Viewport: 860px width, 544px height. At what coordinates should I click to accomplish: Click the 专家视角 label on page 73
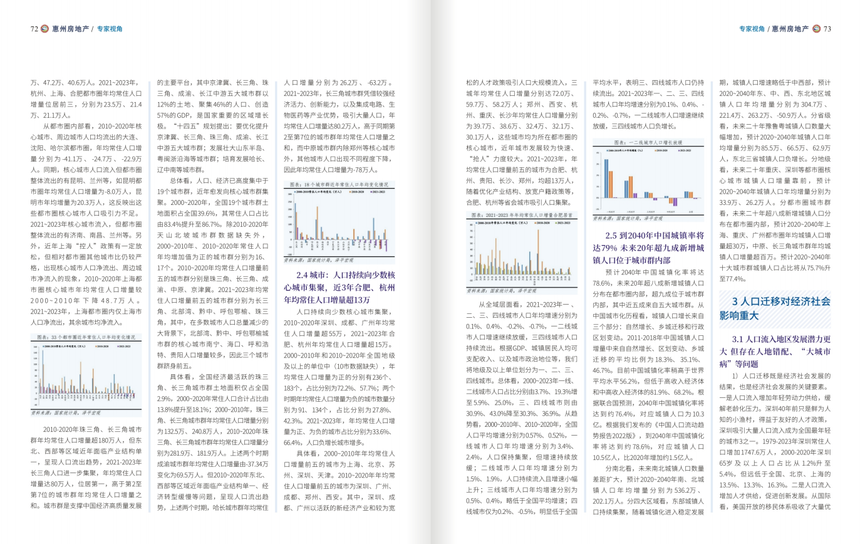pyautogui.click(x=751, y=29)
